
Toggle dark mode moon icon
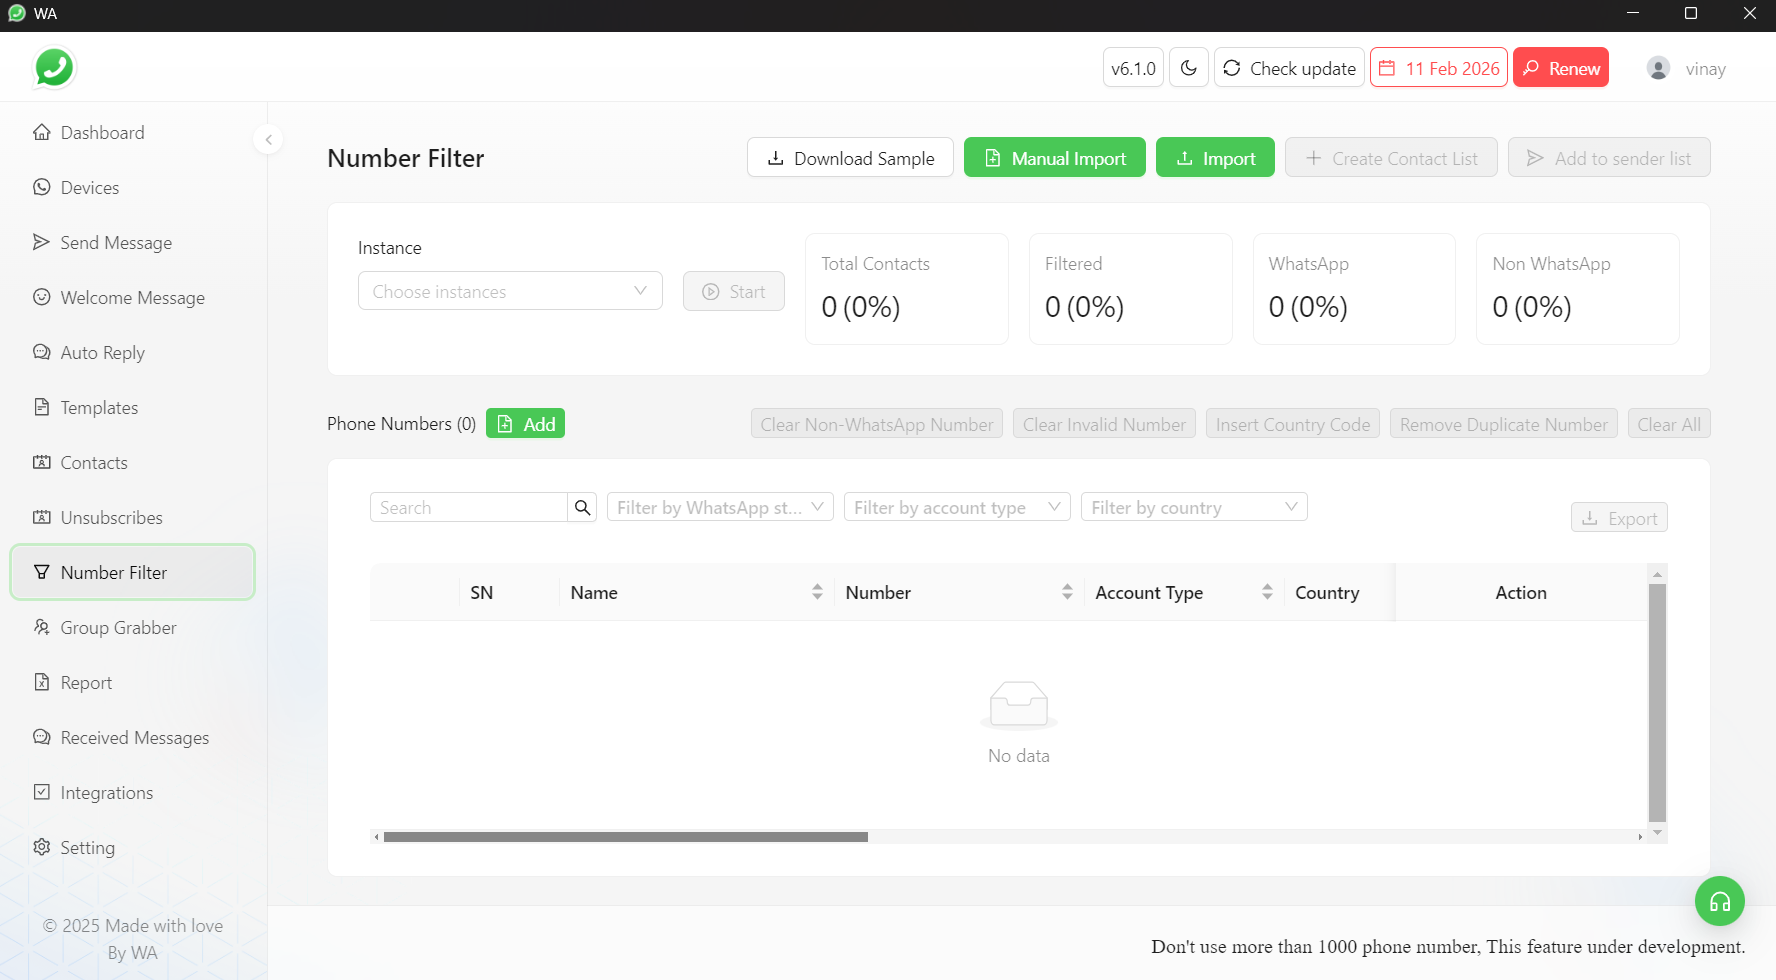[1188, 68]
